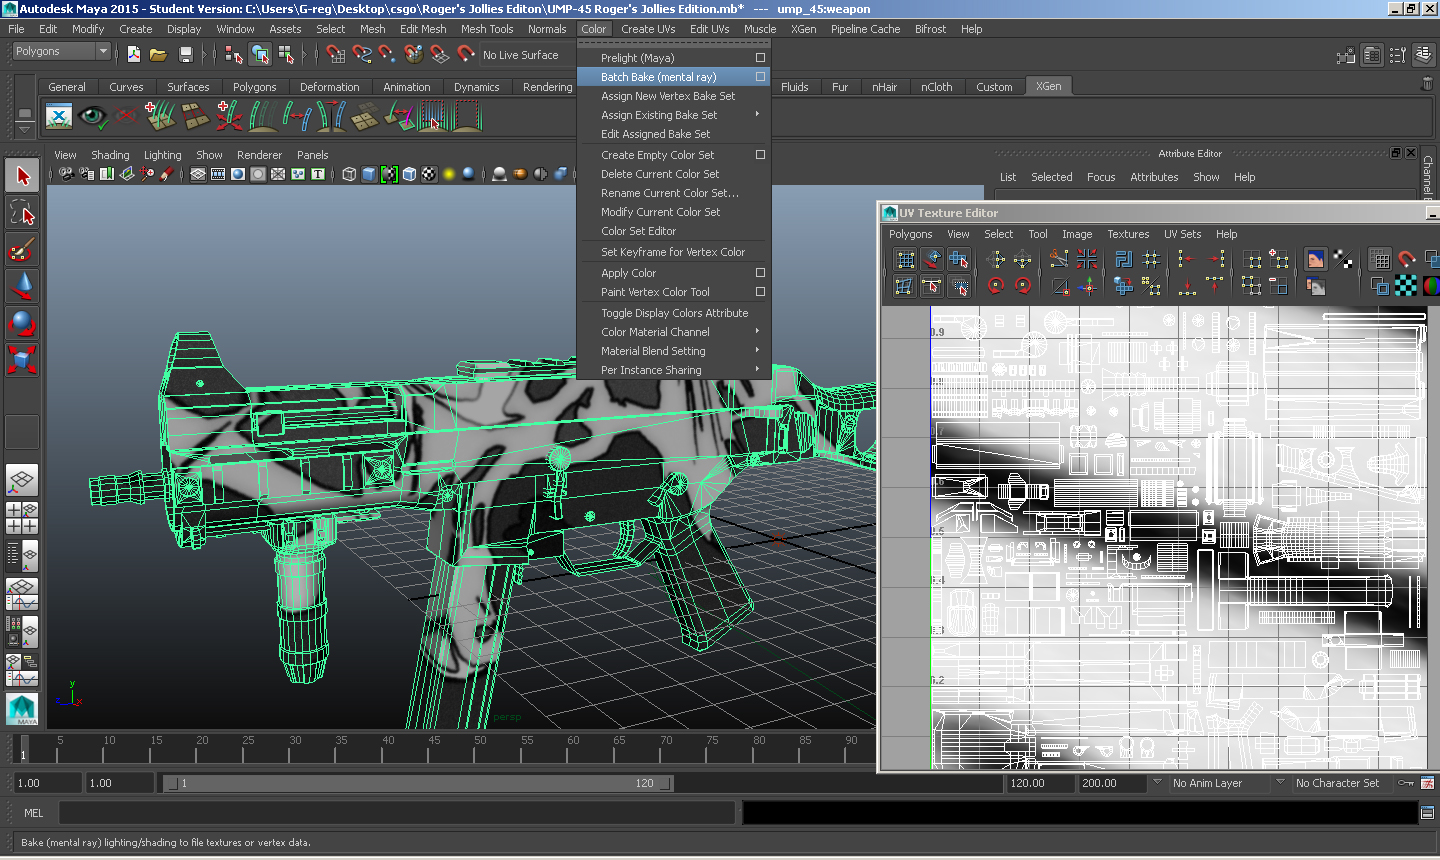Toggle Pixel Snap magnet in the UV Texture Editor

pyautogui.click(x=1406, y=260)
